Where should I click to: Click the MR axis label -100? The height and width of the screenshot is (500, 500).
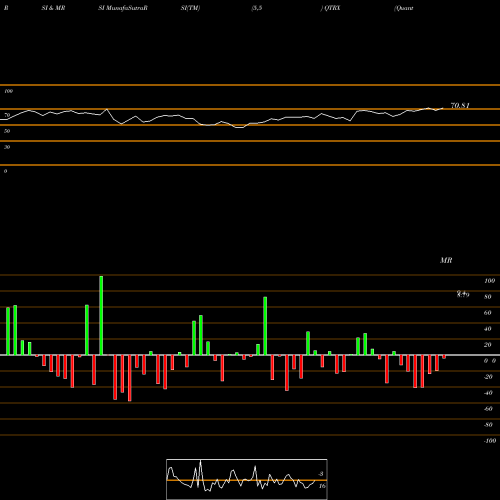[x=489, y=441]
